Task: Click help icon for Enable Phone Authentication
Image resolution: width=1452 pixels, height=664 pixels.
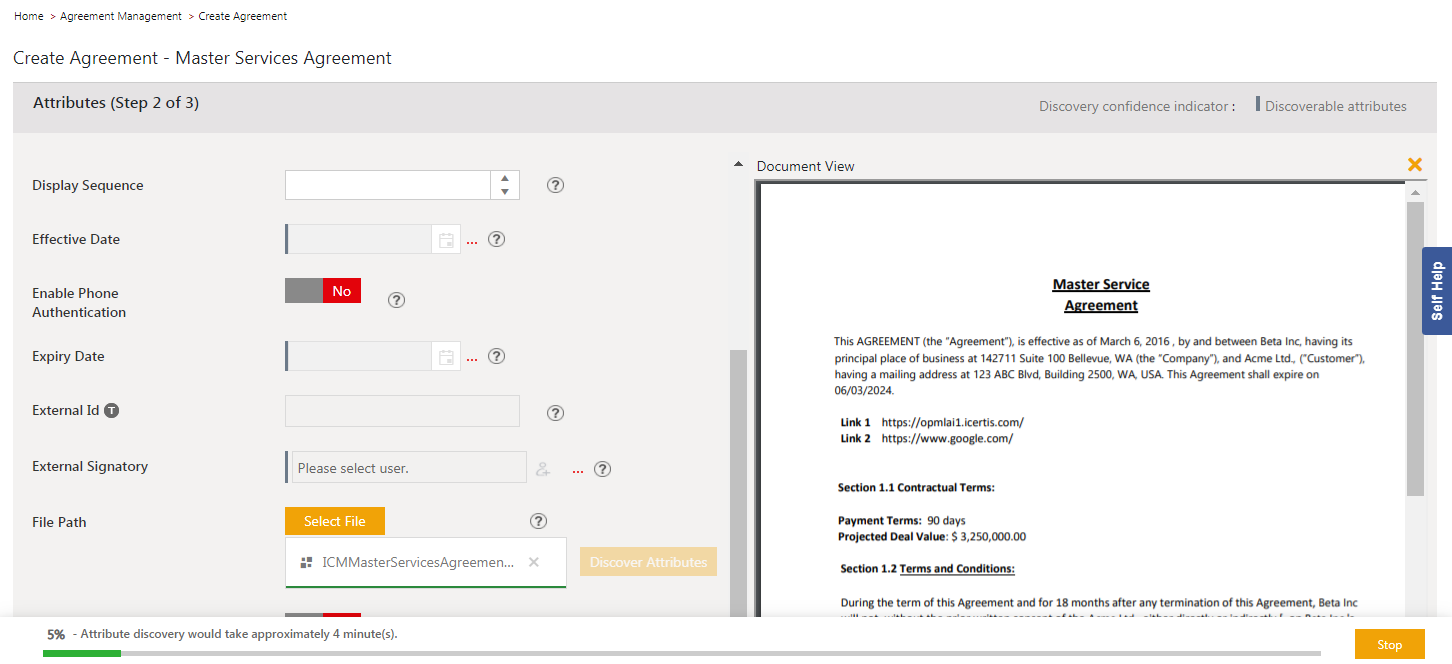Action: (x=396, y=300)
